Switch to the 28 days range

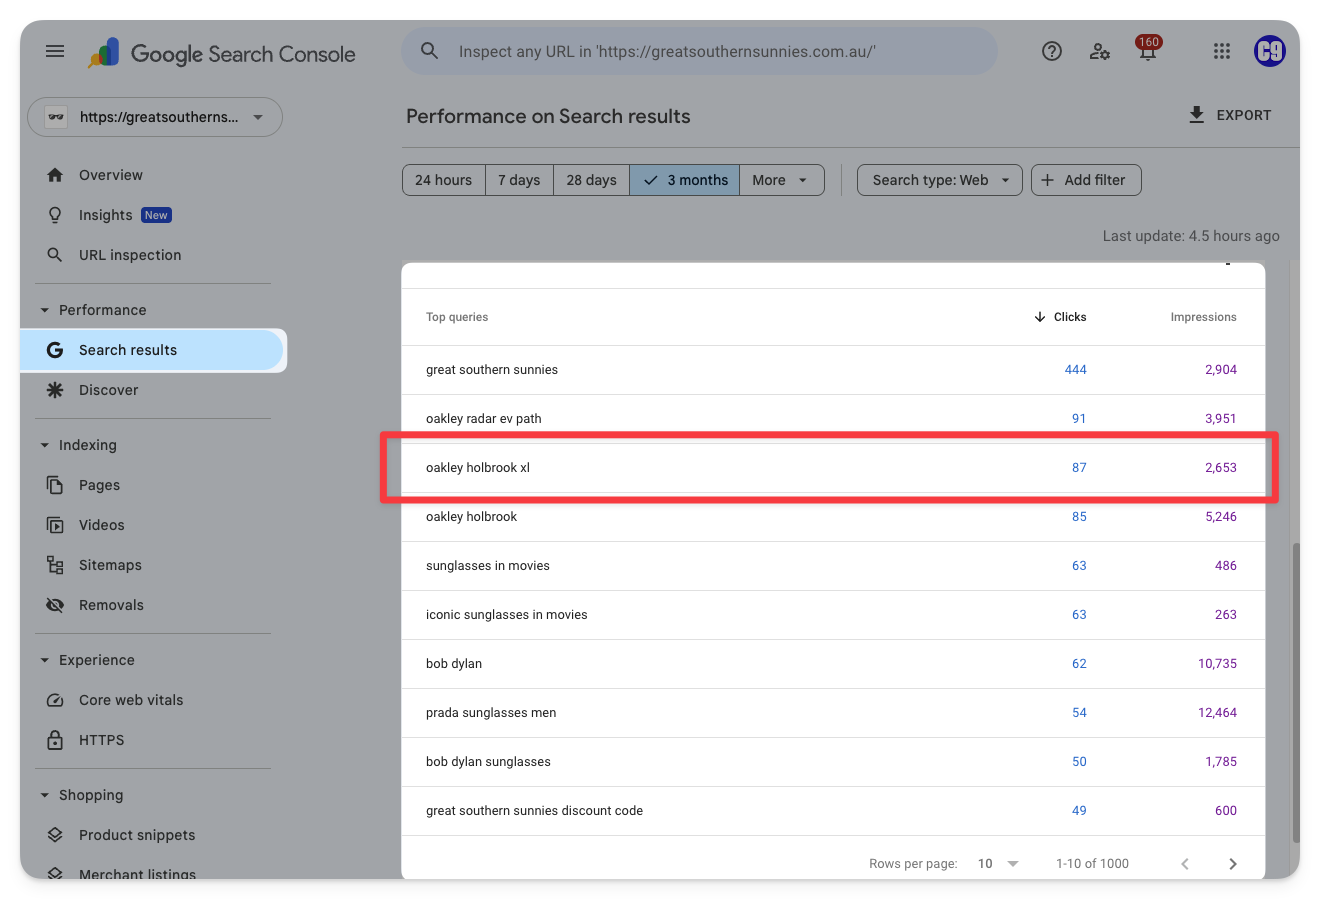[x=591, y=180]
